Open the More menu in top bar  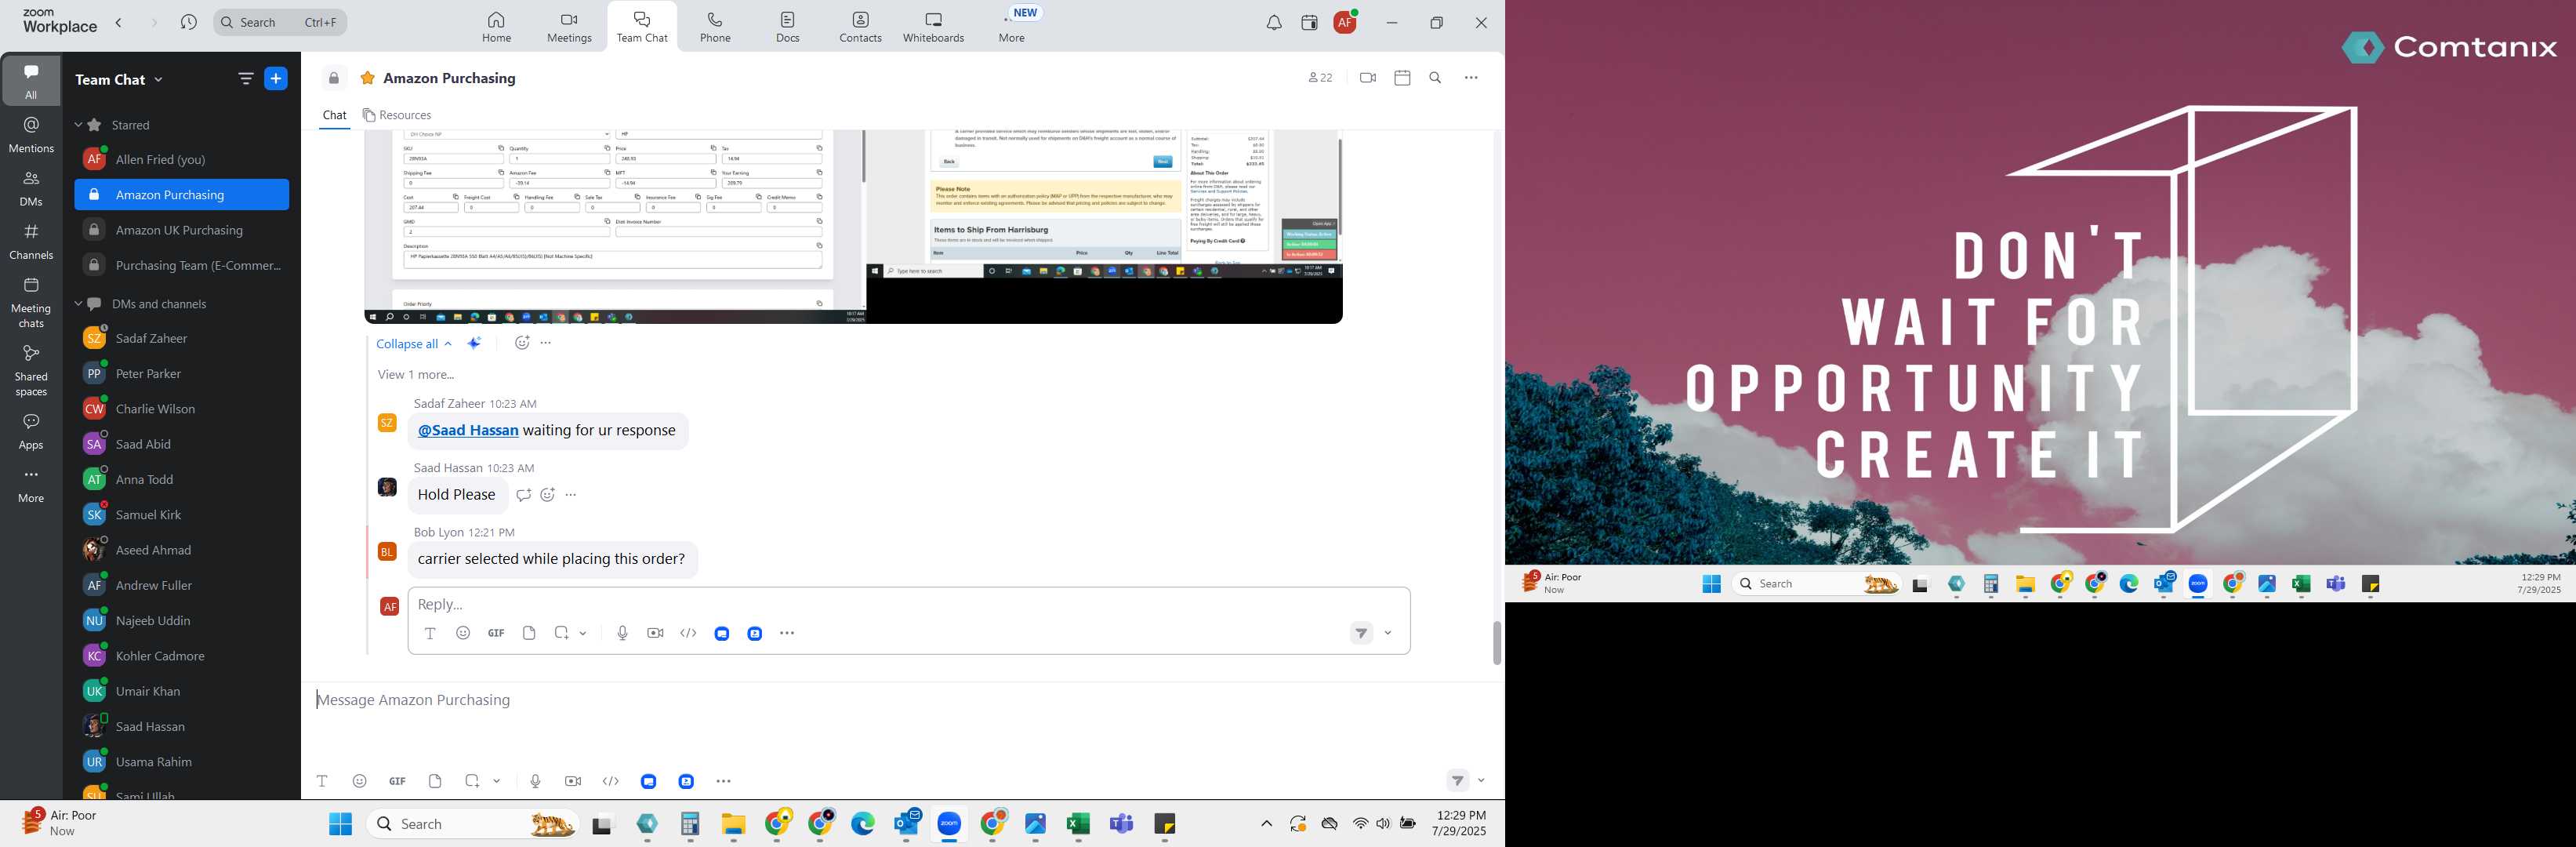click(x=1012, y=27)
